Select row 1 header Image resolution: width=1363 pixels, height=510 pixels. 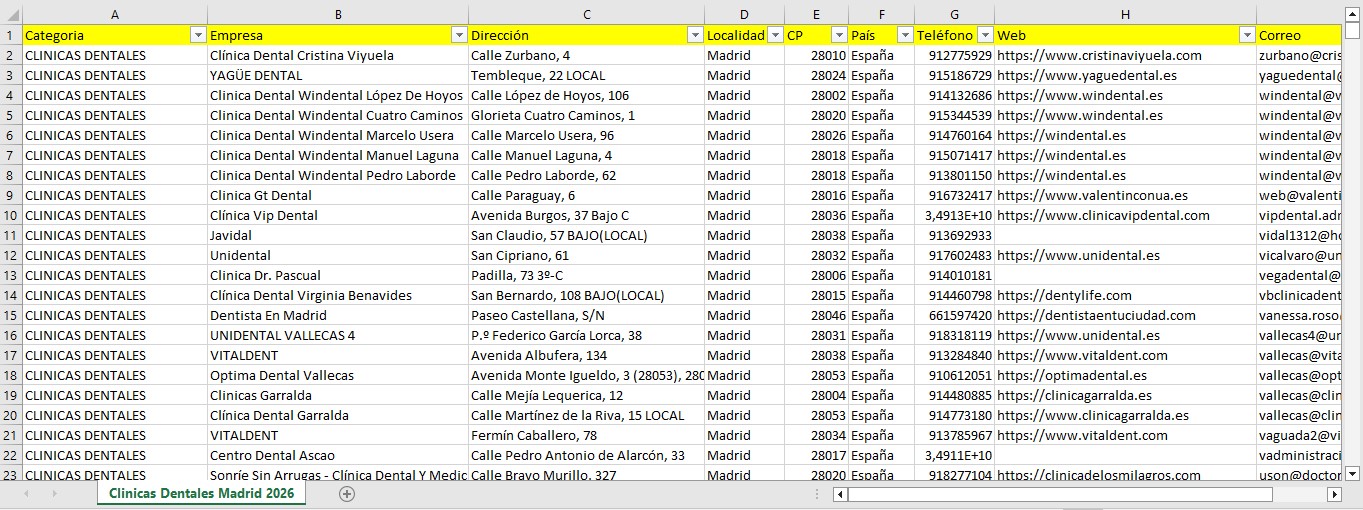point(11,35)
